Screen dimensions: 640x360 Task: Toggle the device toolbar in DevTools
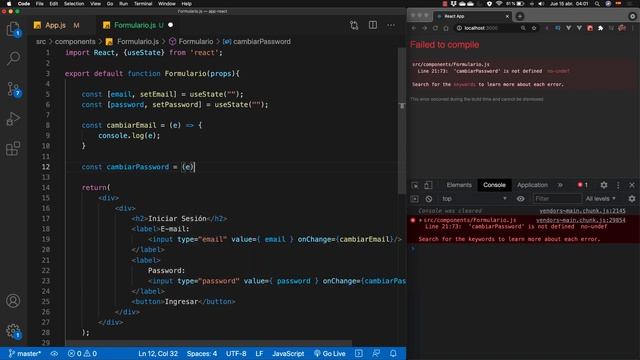click(428, 185)
